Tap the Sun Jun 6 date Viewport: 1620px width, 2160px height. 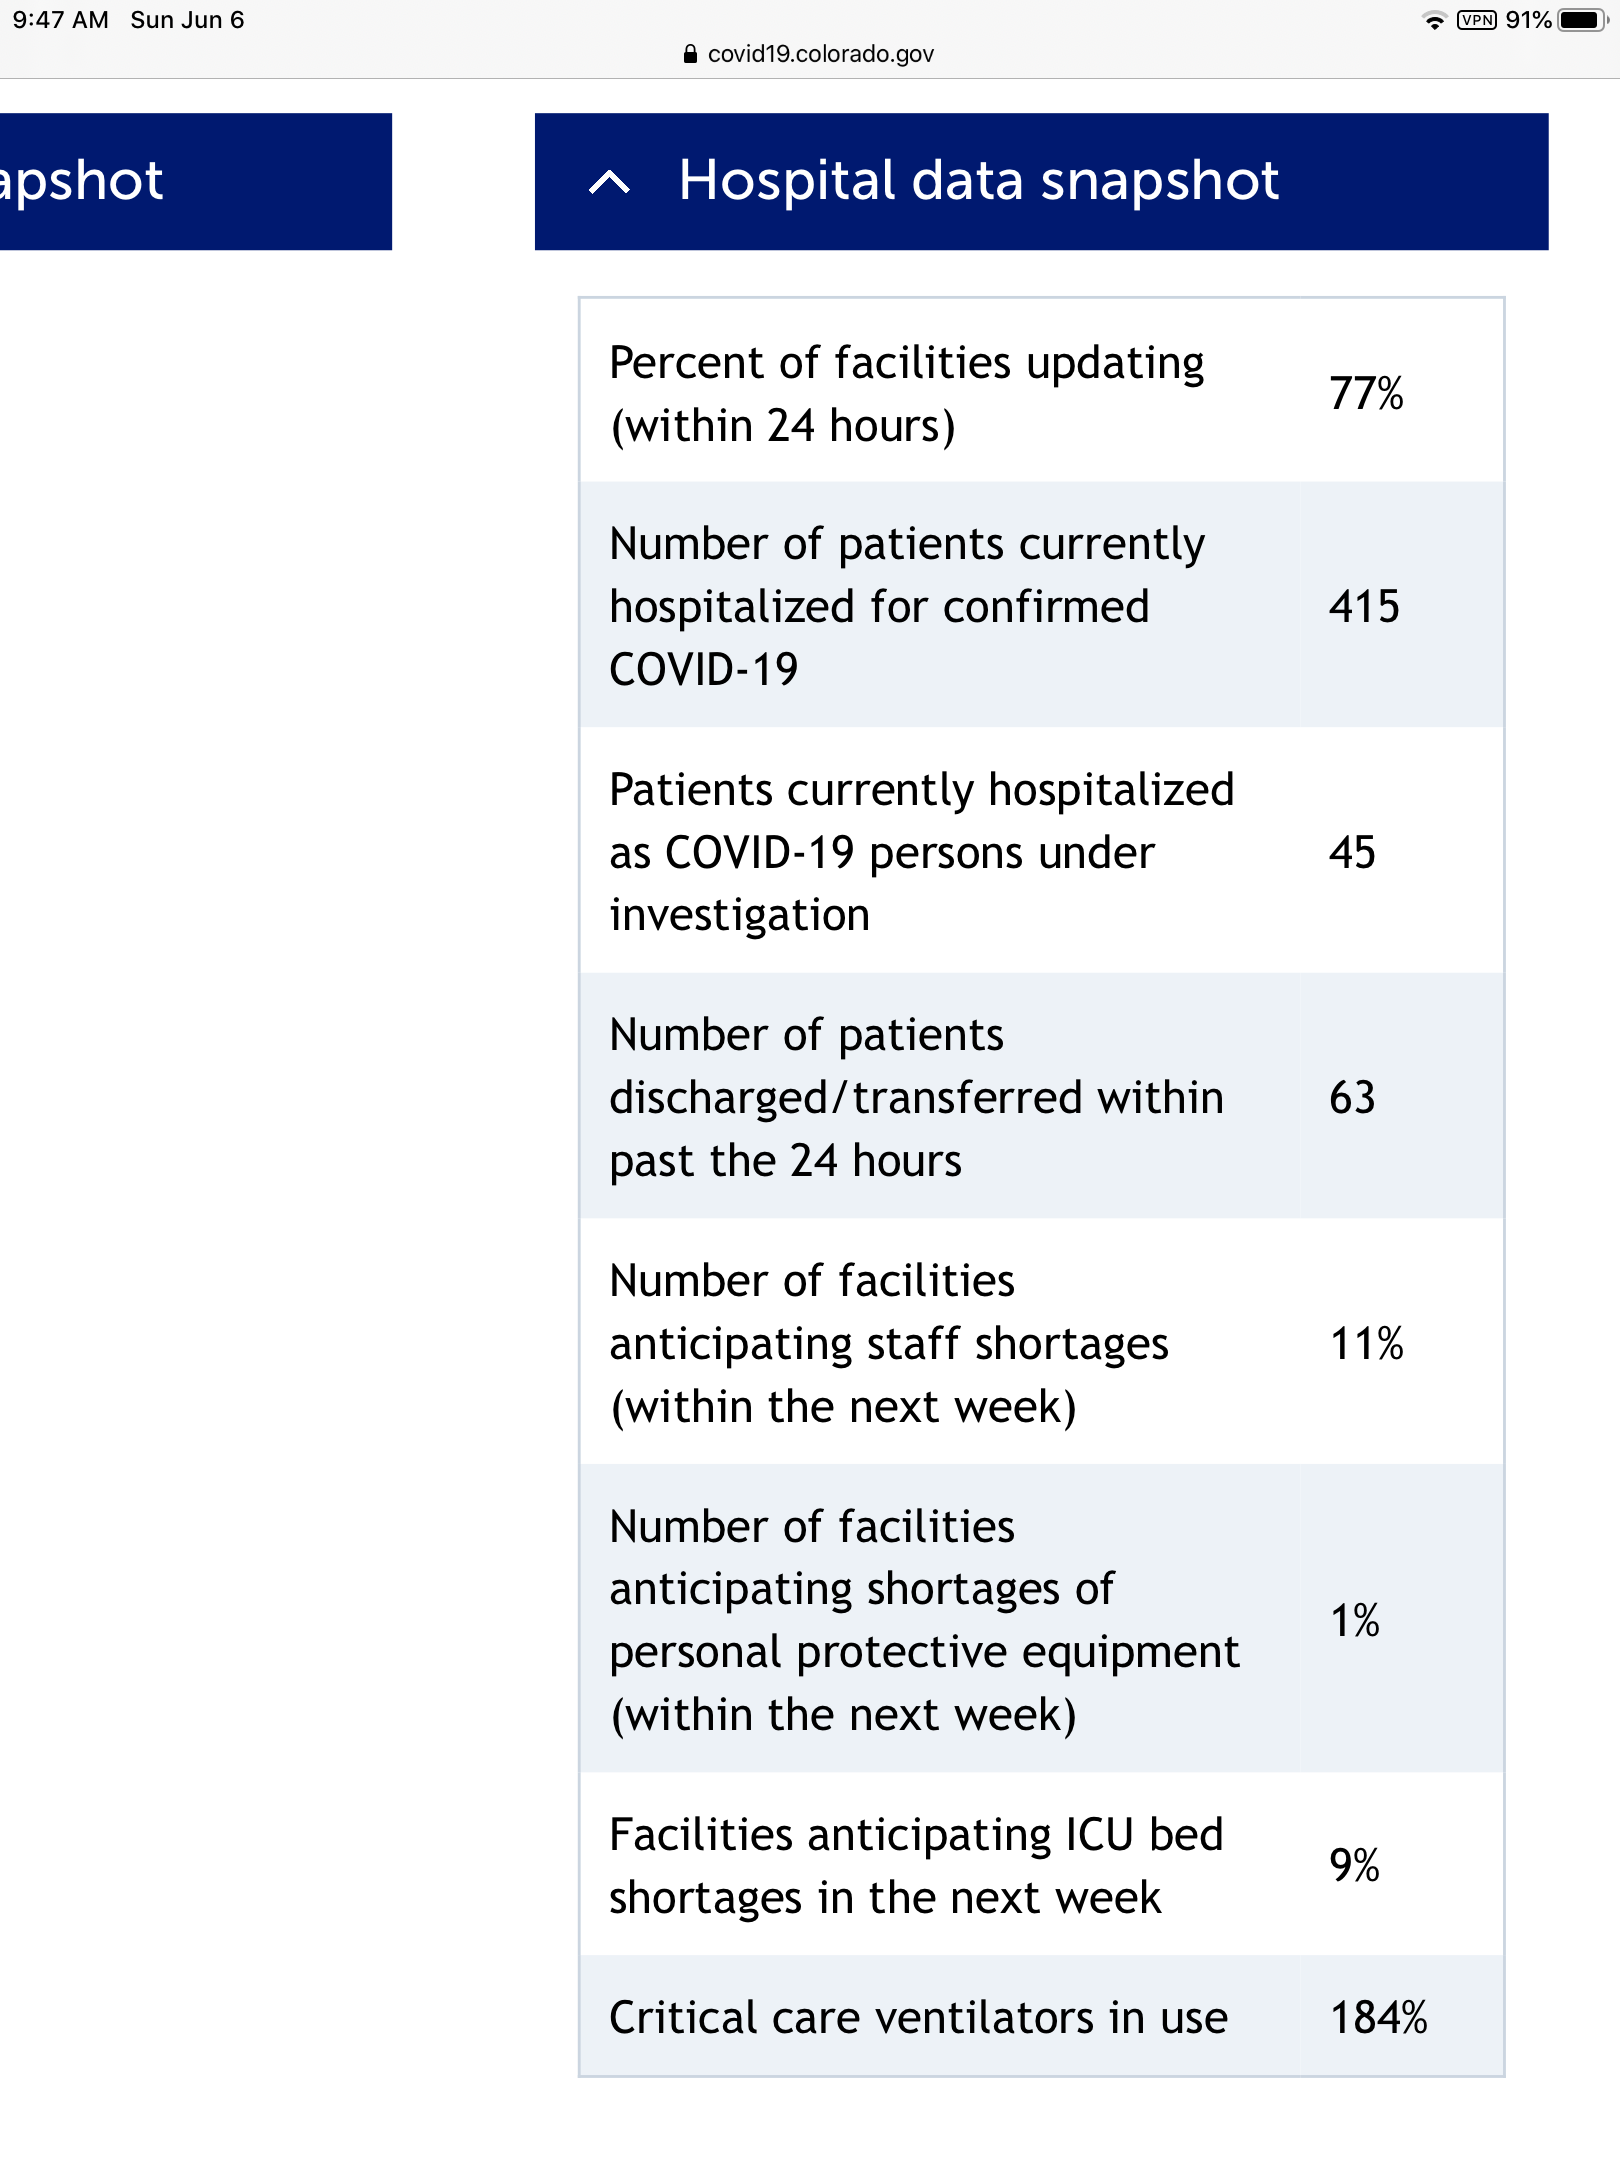(x=187, y=20)
